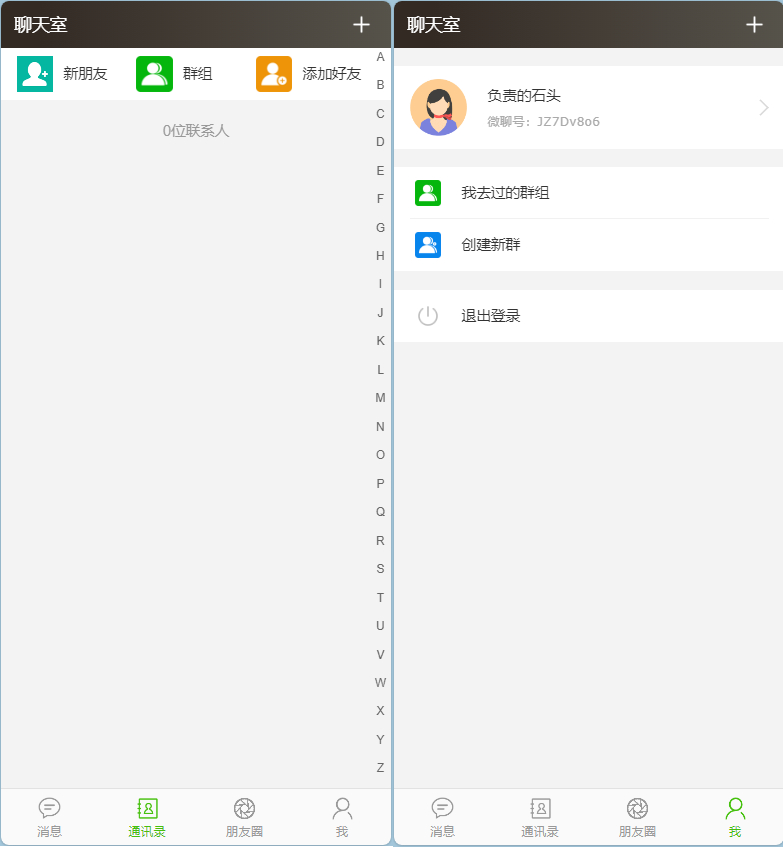Click the green 我去过的群组 icon
783x847 pixels.
tap(428, 193)
